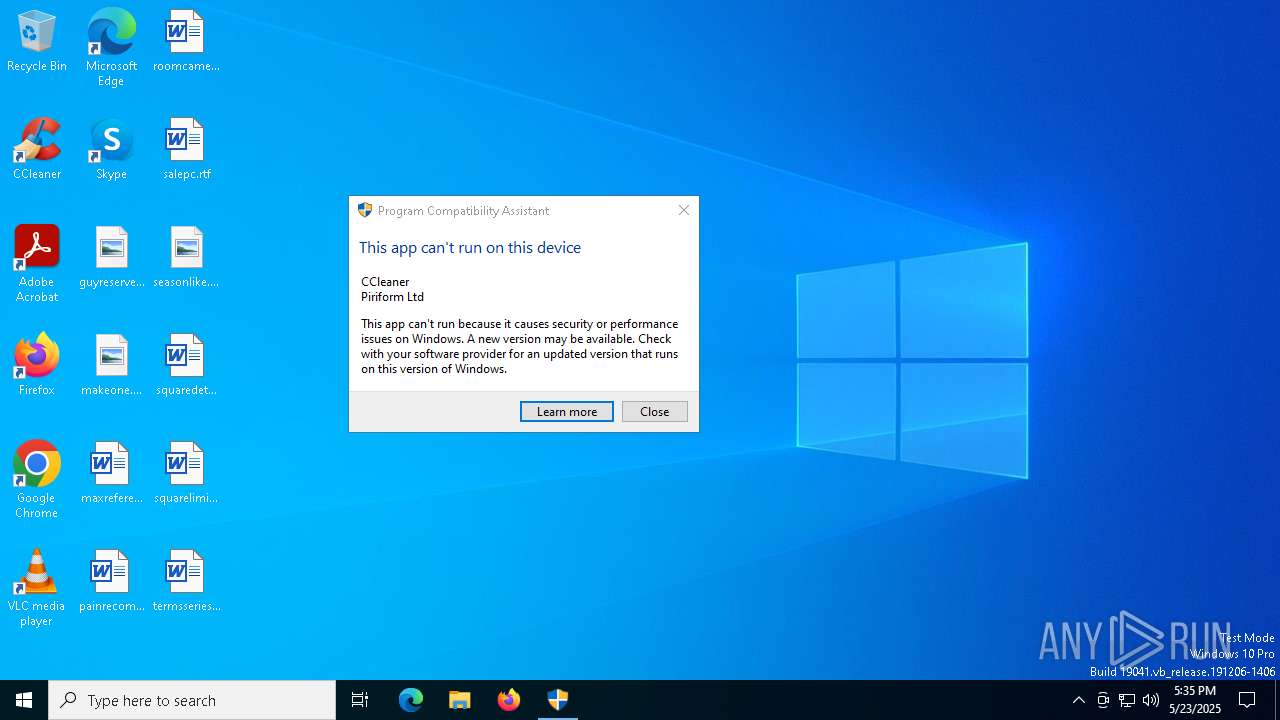Open the Action Center notifications icon
Viewport: 1280px width, 720px height.
tap(1247, 700)
